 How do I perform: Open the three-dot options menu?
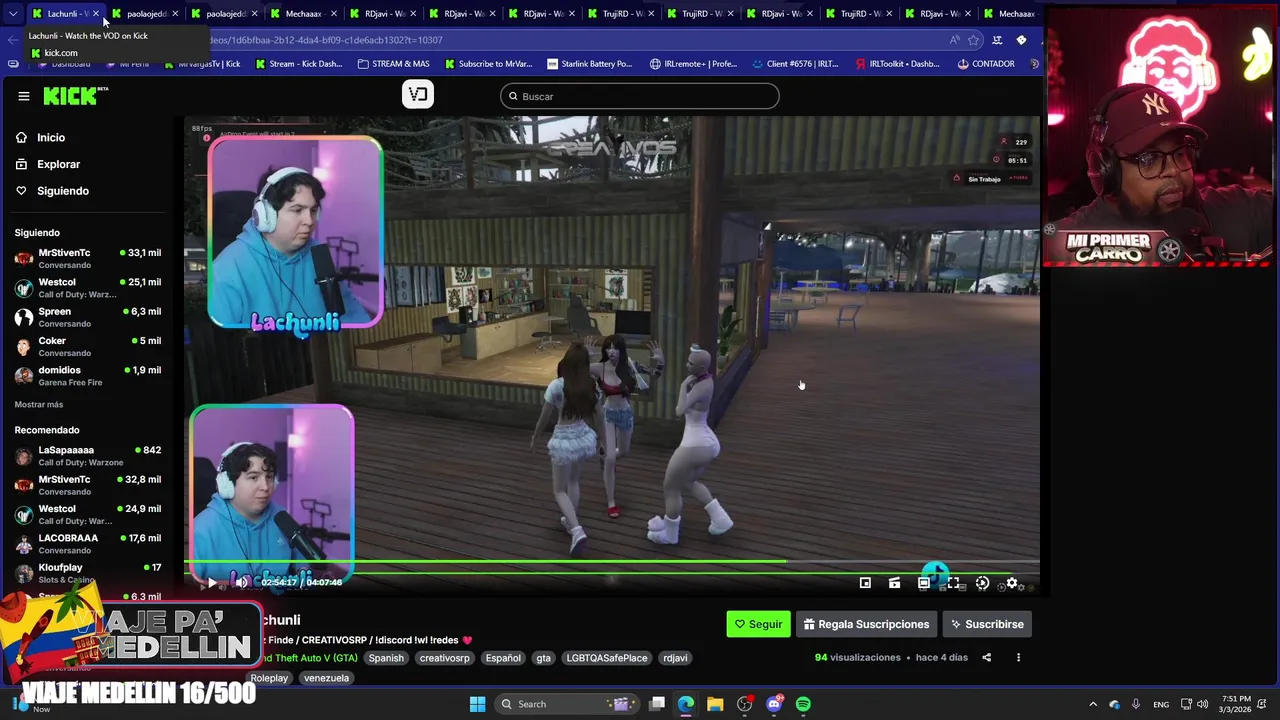tap(1018, 657)
